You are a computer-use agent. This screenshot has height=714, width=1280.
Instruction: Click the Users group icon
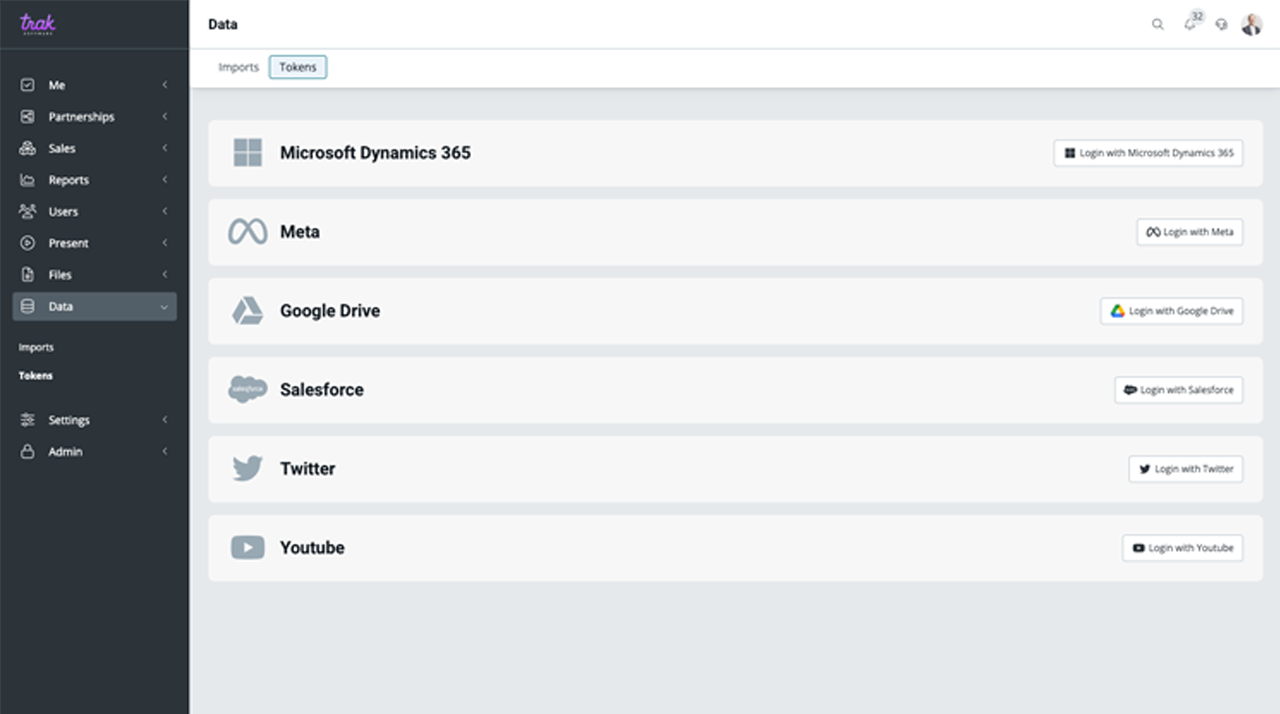point(28,211)
